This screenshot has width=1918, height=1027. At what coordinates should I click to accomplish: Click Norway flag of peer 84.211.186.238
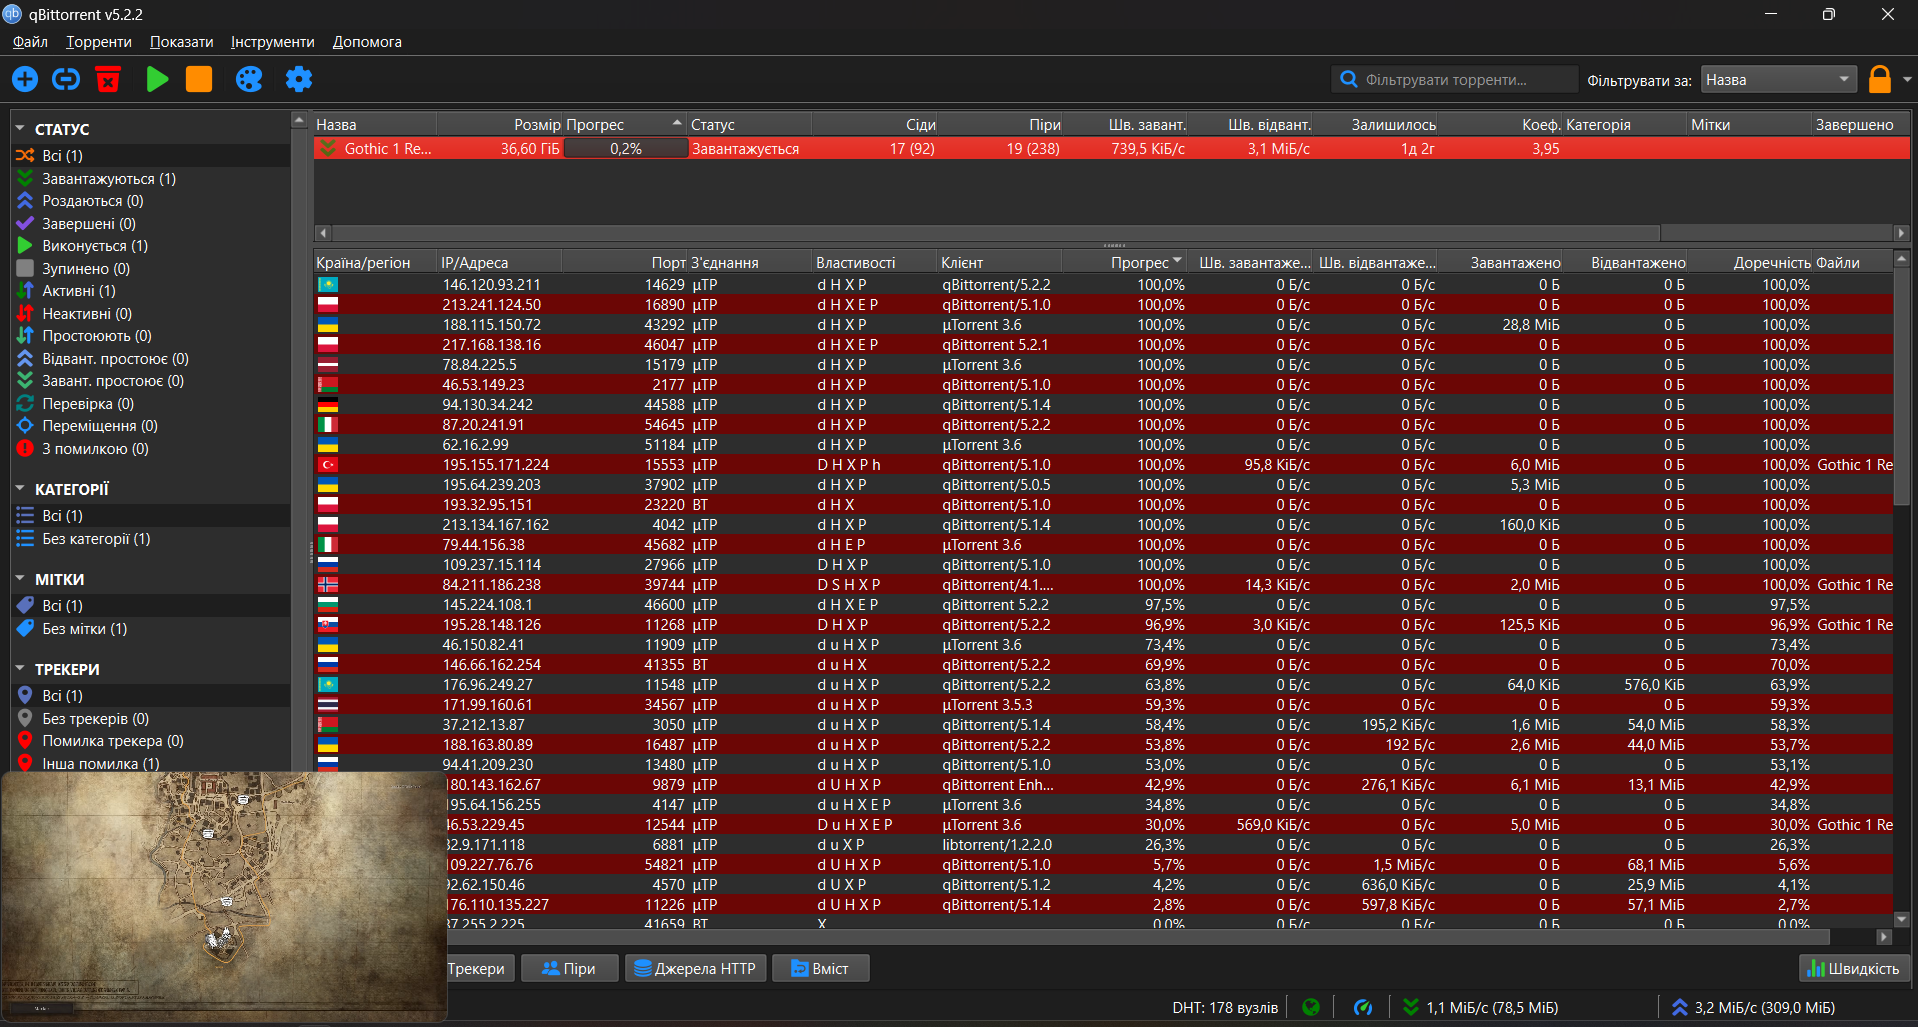pos(327,585)
